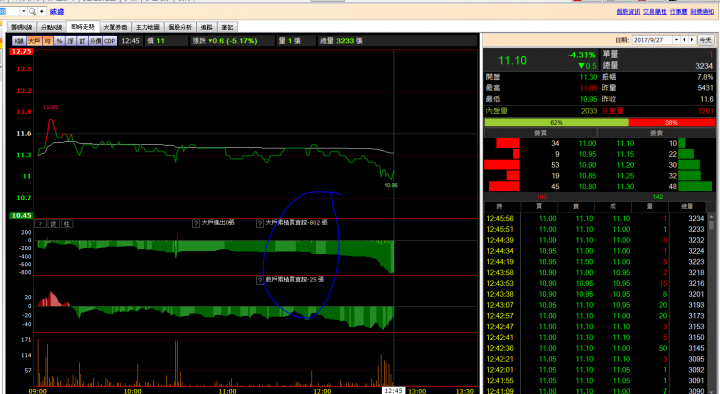The height and width of the screenshot is (394, 720).
Task: Click help icon beside 大戶累積買賣超 label
Action: [259, 224]
